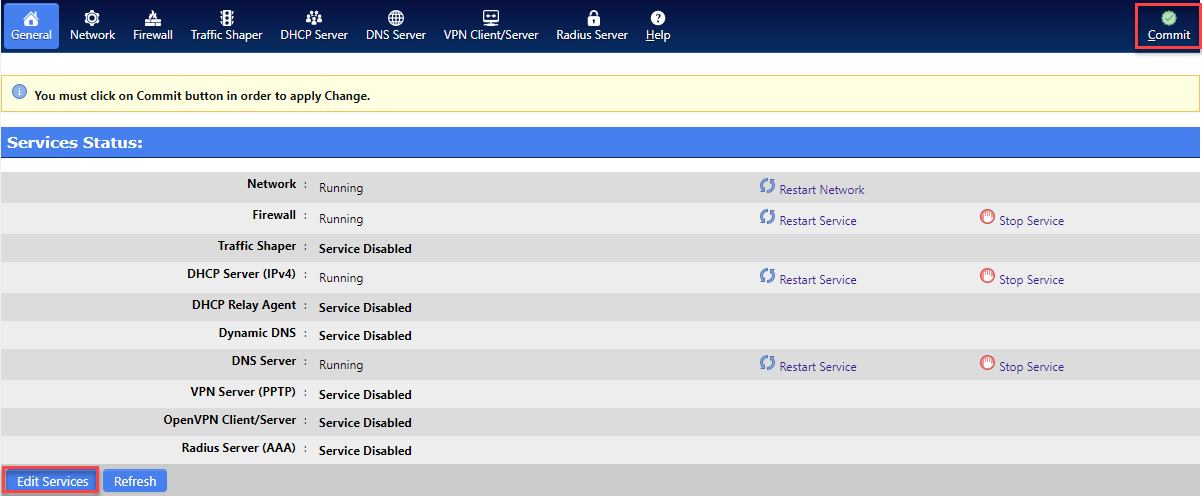The image size is (1202, 496).
Task: Open the Firewall icon in navbar
Action: point(153,18)
